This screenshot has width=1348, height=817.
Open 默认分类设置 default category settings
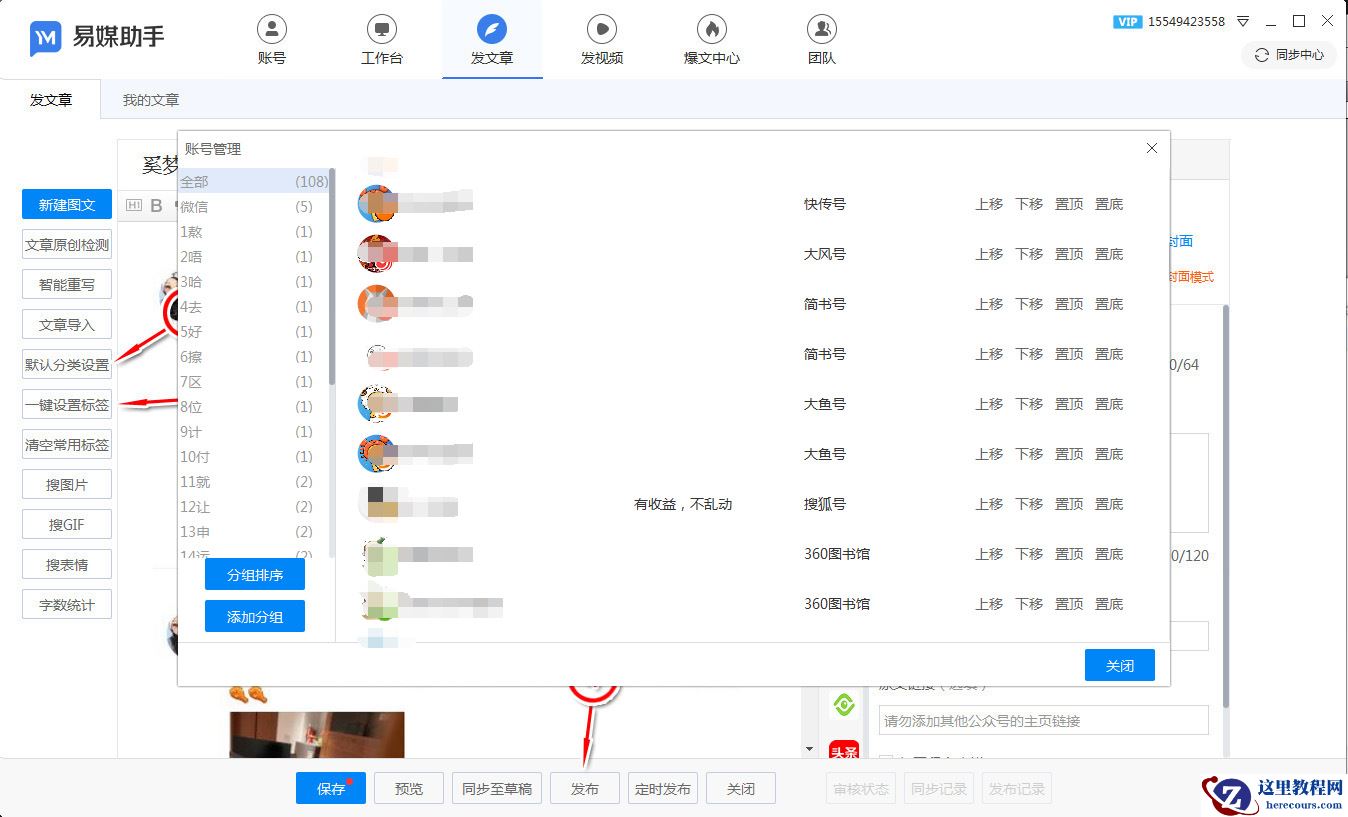(x=67, y=365)
